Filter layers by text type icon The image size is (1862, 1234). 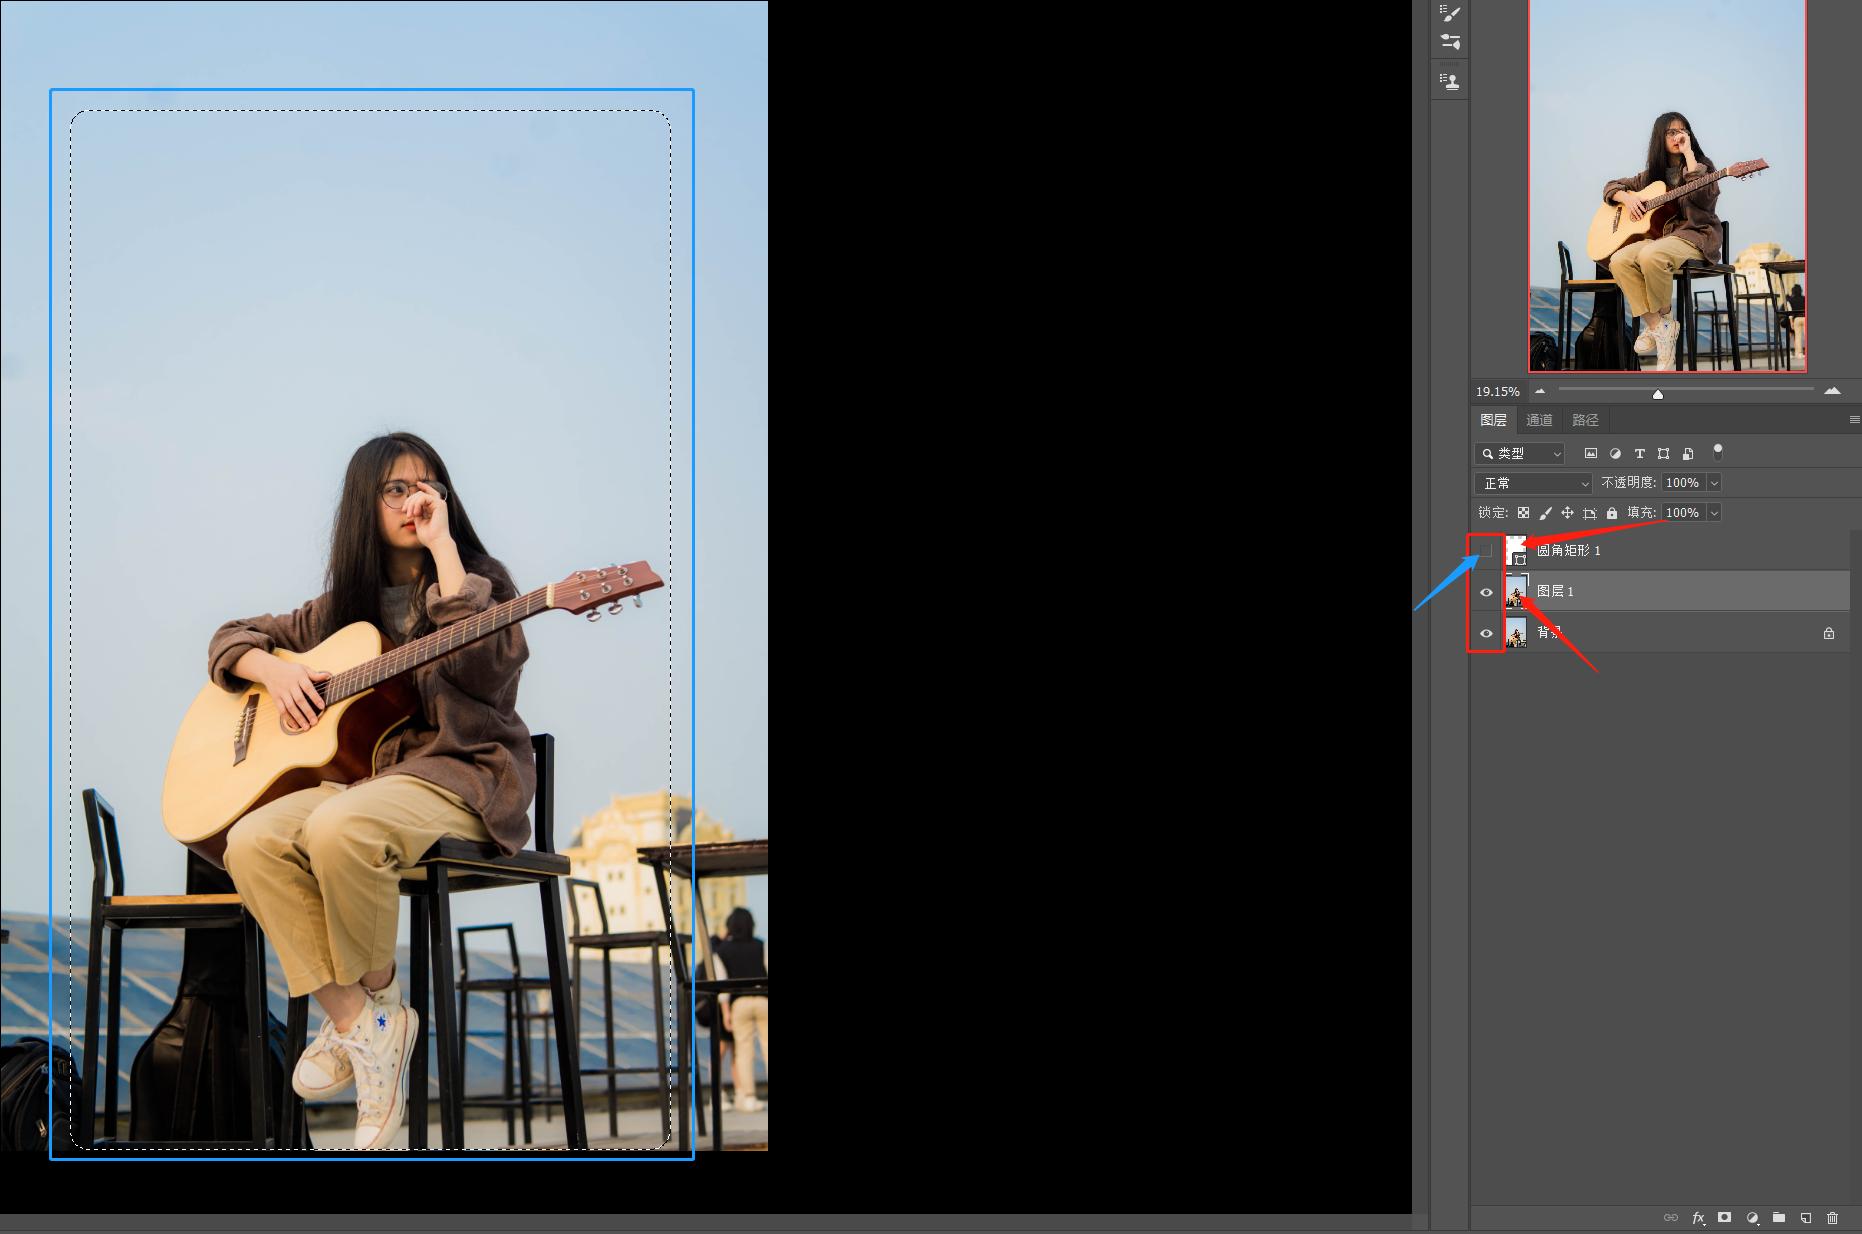coord(1639,454)
